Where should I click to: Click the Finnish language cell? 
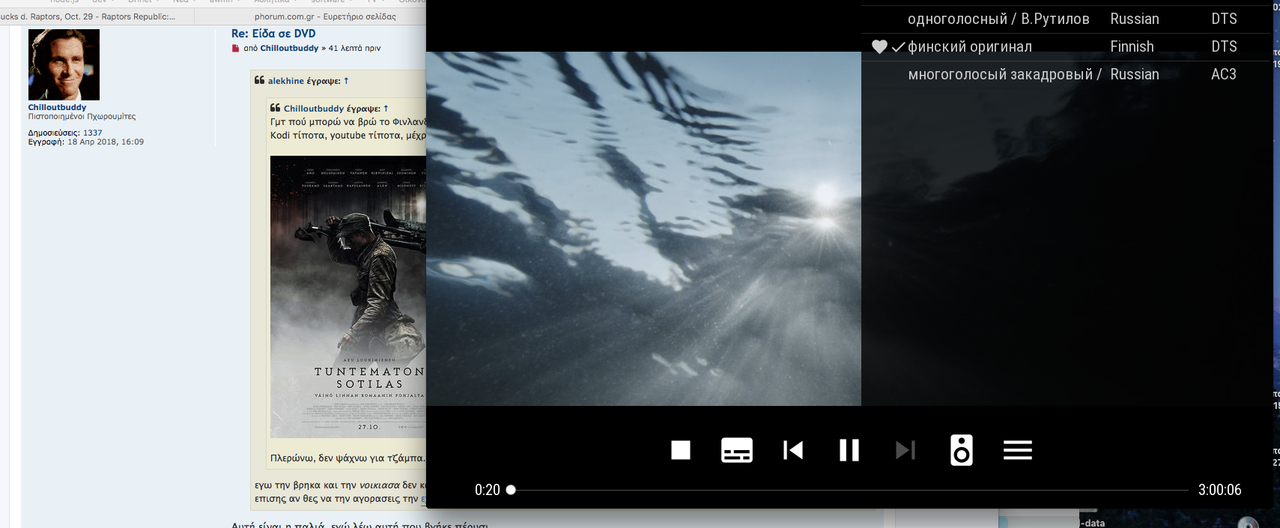1132,47
